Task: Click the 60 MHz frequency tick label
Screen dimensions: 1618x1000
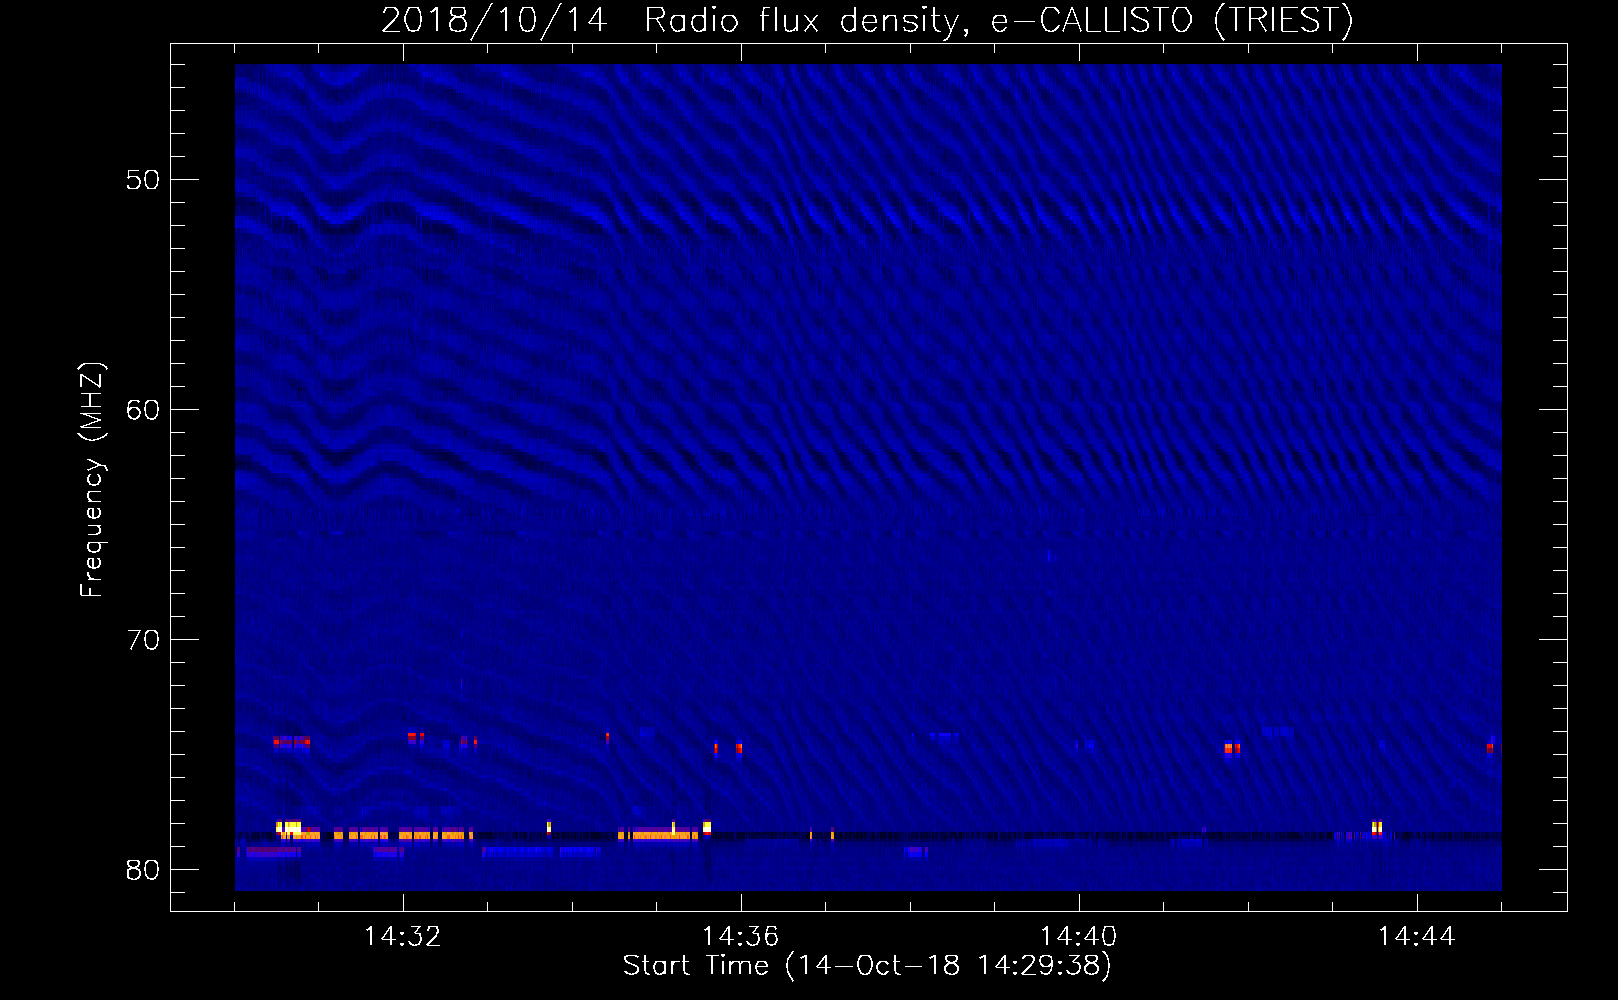Action: tap(143, 410)
